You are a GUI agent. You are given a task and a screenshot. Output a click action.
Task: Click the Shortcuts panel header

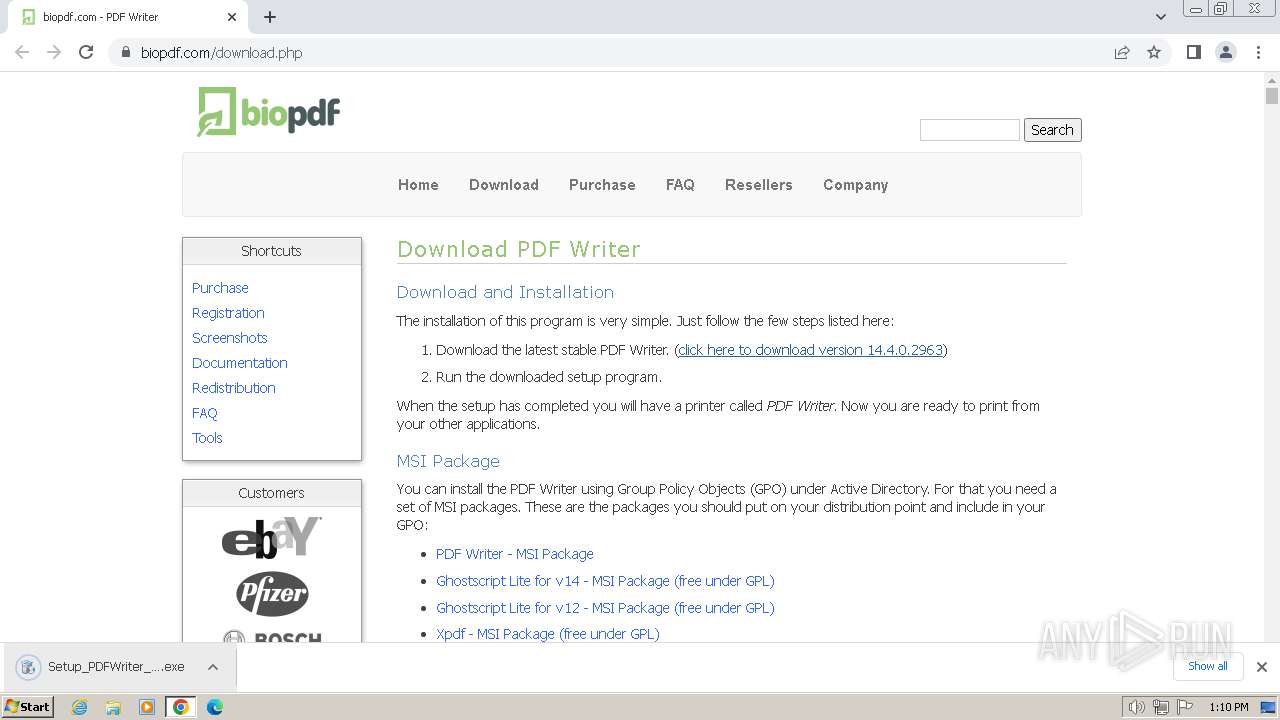point(271,251)
